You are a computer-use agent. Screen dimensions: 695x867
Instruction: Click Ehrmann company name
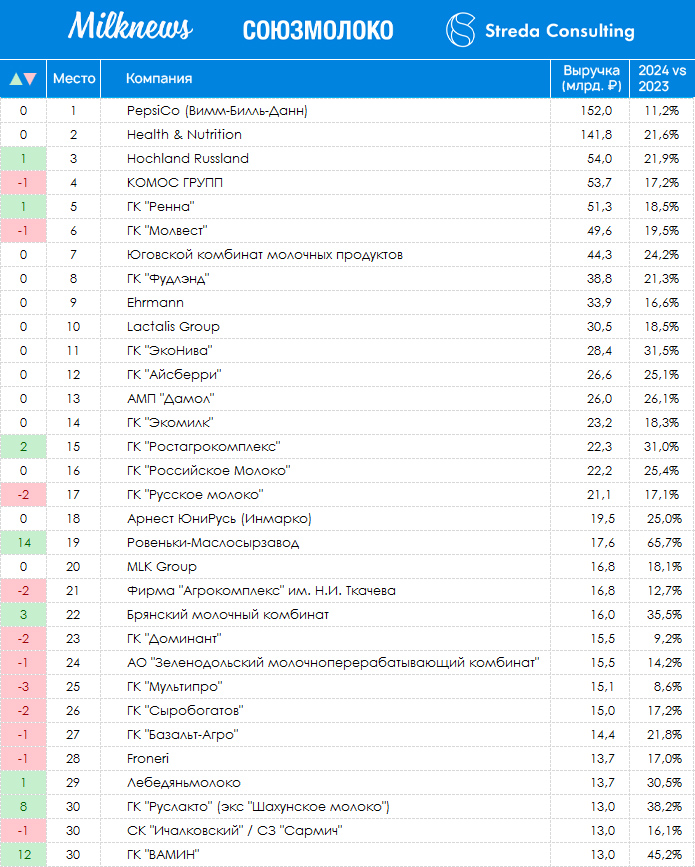(x=155, y=302)
